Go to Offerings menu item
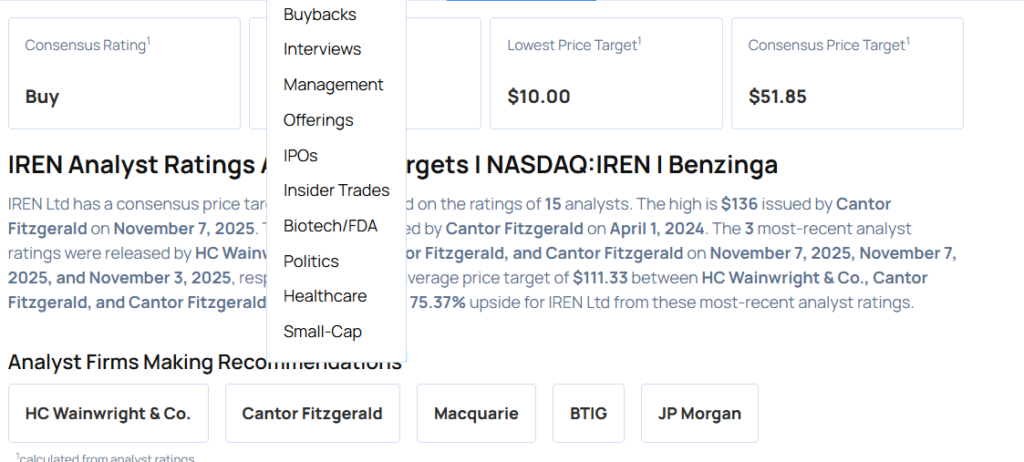The height and width of the screenshot is (462, 1024). tap(318, 120)
